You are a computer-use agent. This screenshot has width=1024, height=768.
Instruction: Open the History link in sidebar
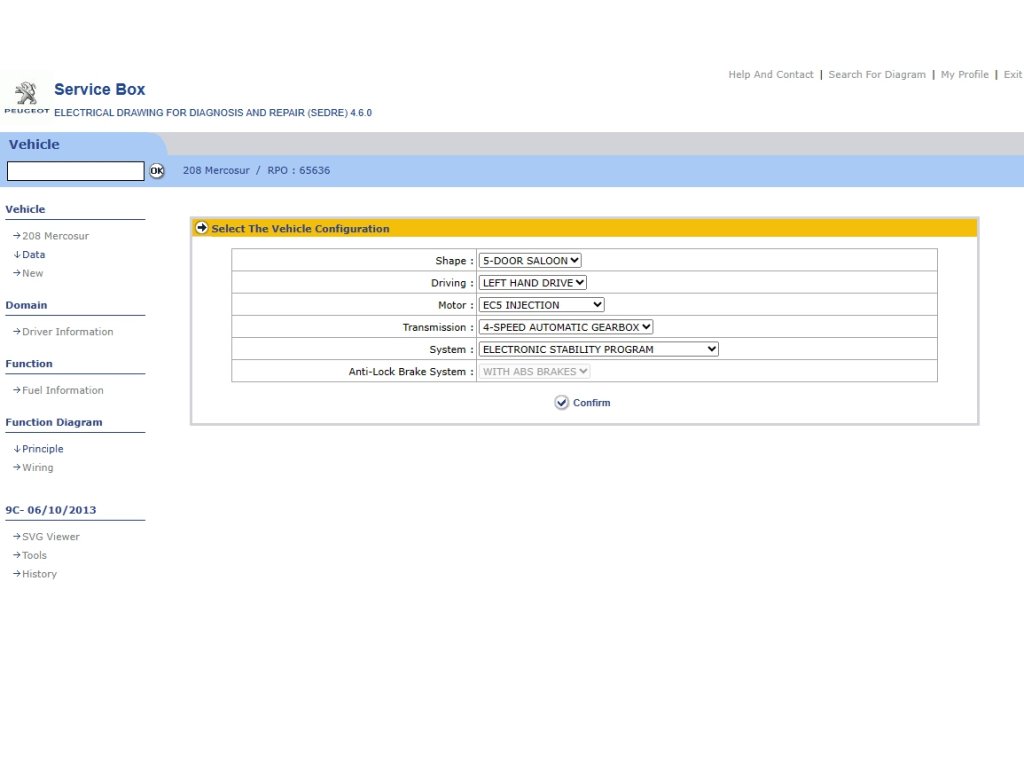pos(39,574)
